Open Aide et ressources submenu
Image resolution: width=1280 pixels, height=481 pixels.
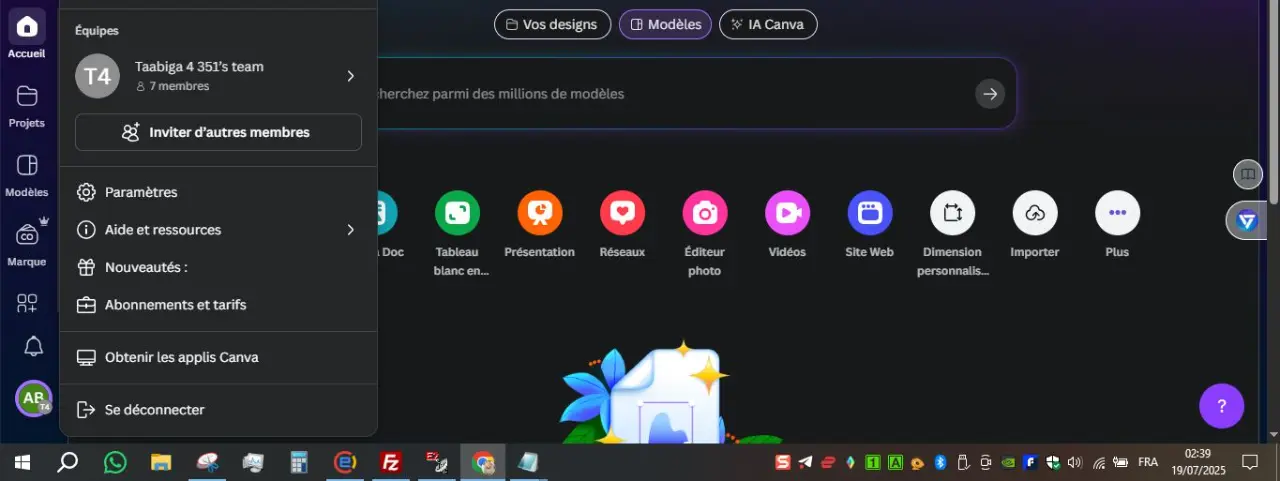[x=218, y=230]
